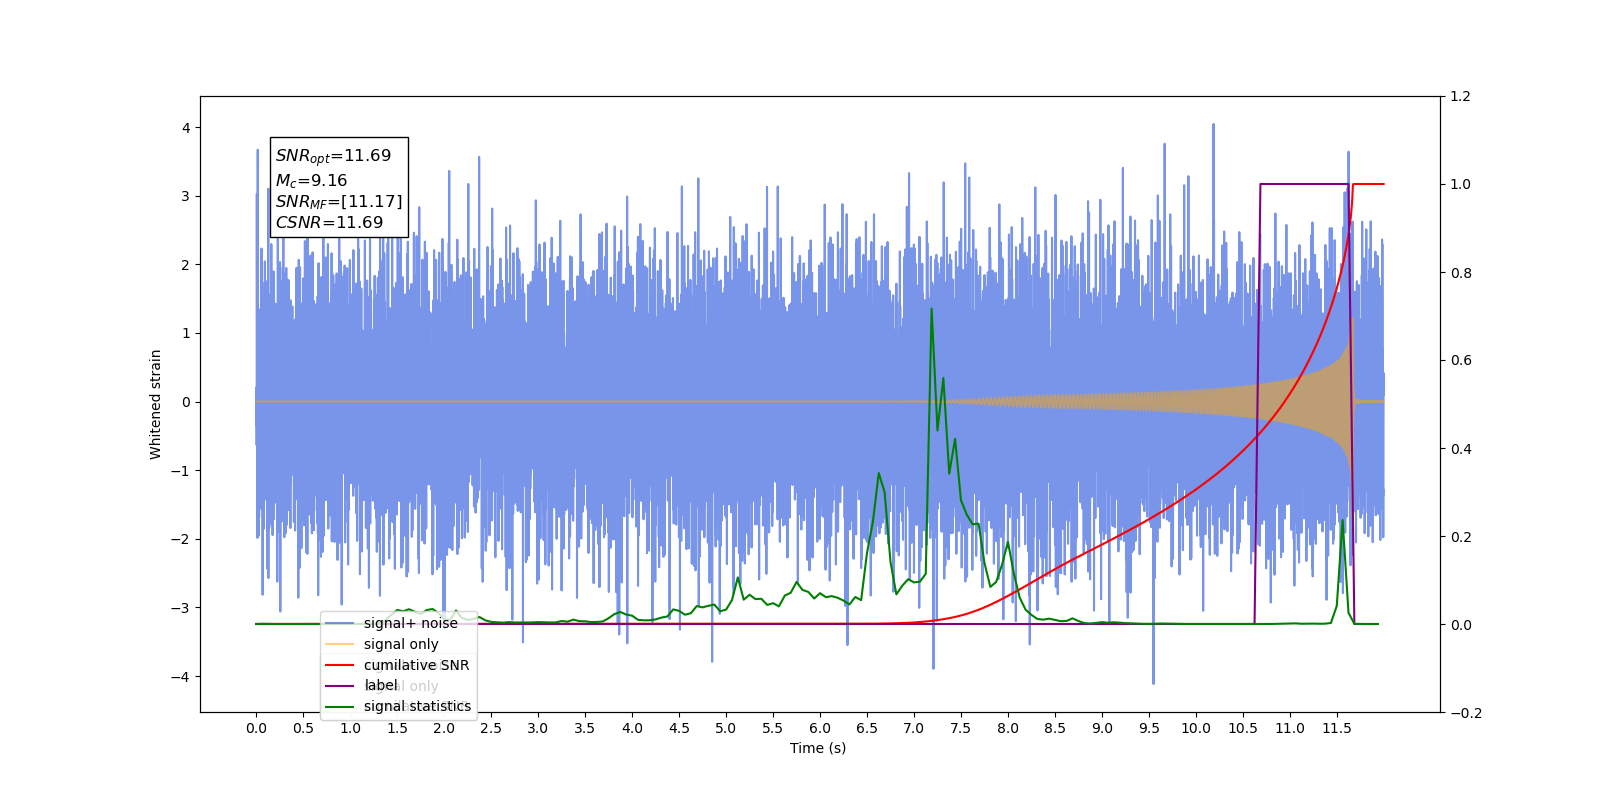Click the 'signal statistics' legend entry
The width and height of the screenshot is (1600, 800).
[x=398, y=706]
